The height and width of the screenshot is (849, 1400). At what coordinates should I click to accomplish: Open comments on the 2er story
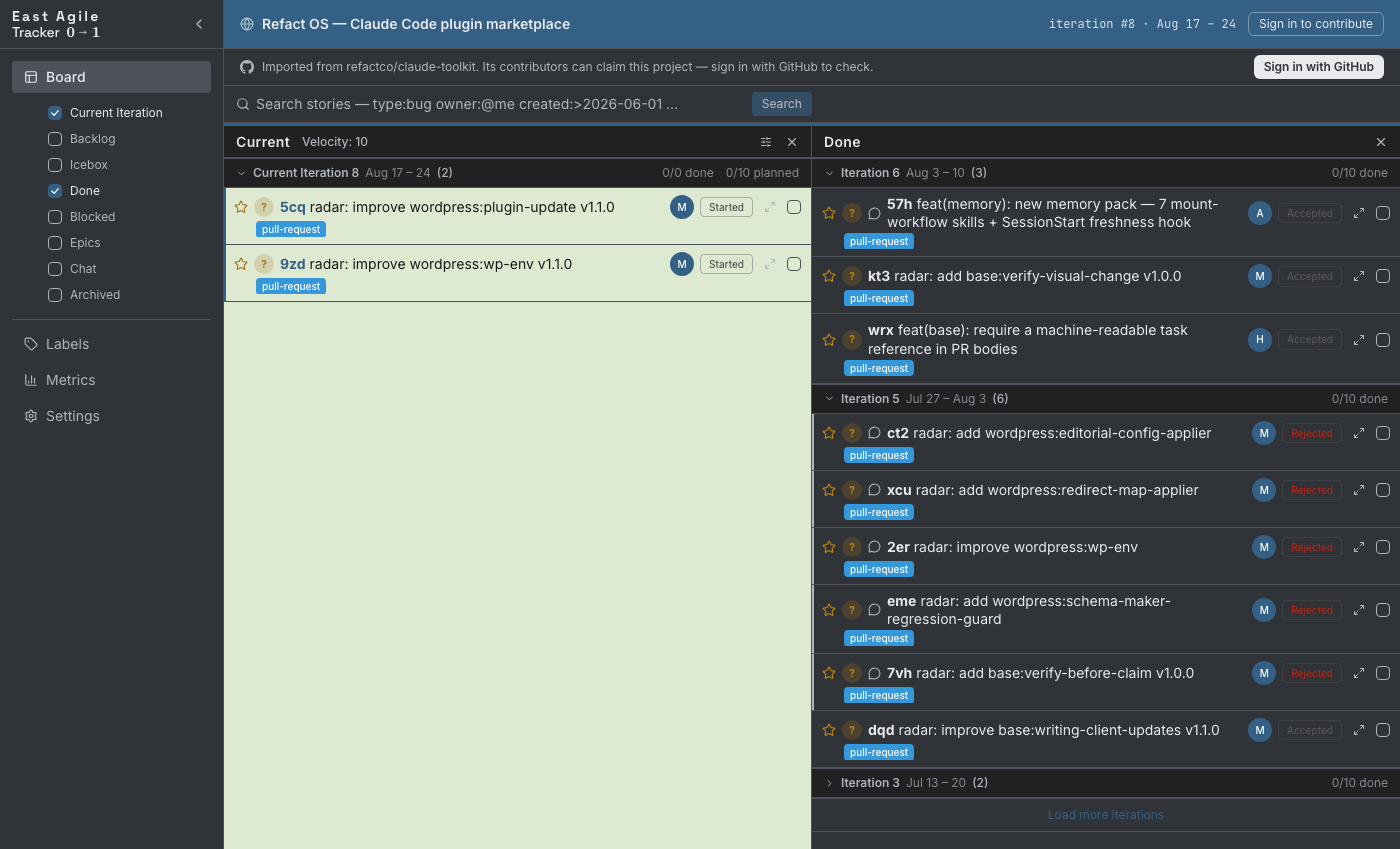pyautogui.click(x=874, y=547)
